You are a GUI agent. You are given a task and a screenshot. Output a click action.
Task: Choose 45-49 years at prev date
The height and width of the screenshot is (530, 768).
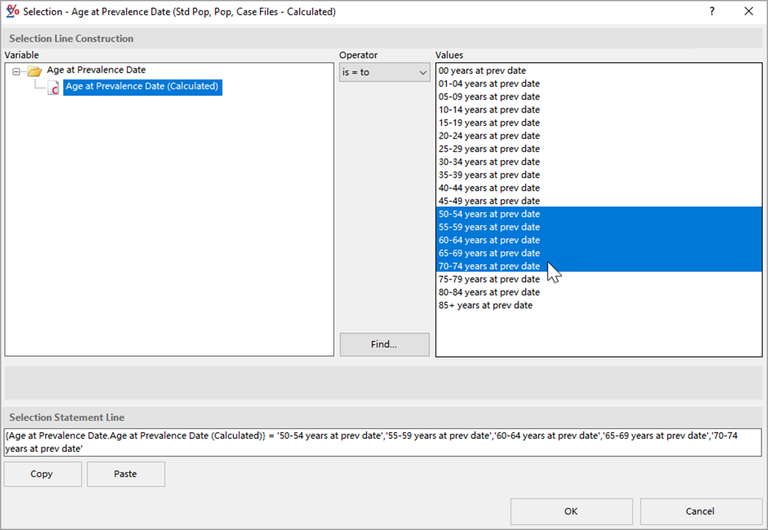pyautogui.click(x=489, y=201)
